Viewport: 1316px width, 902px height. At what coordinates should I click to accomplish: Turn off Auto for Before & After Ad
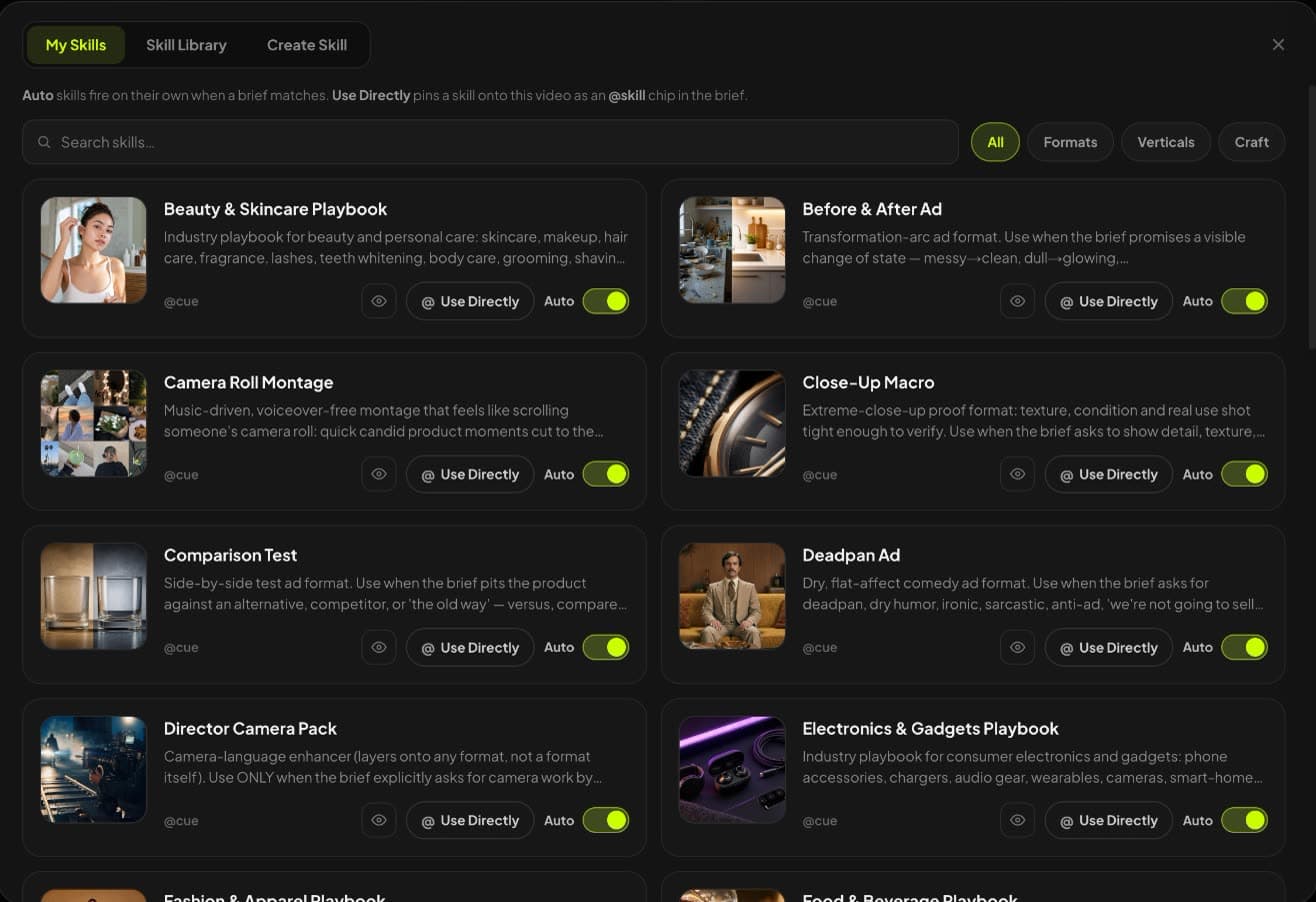point(1244,301)
